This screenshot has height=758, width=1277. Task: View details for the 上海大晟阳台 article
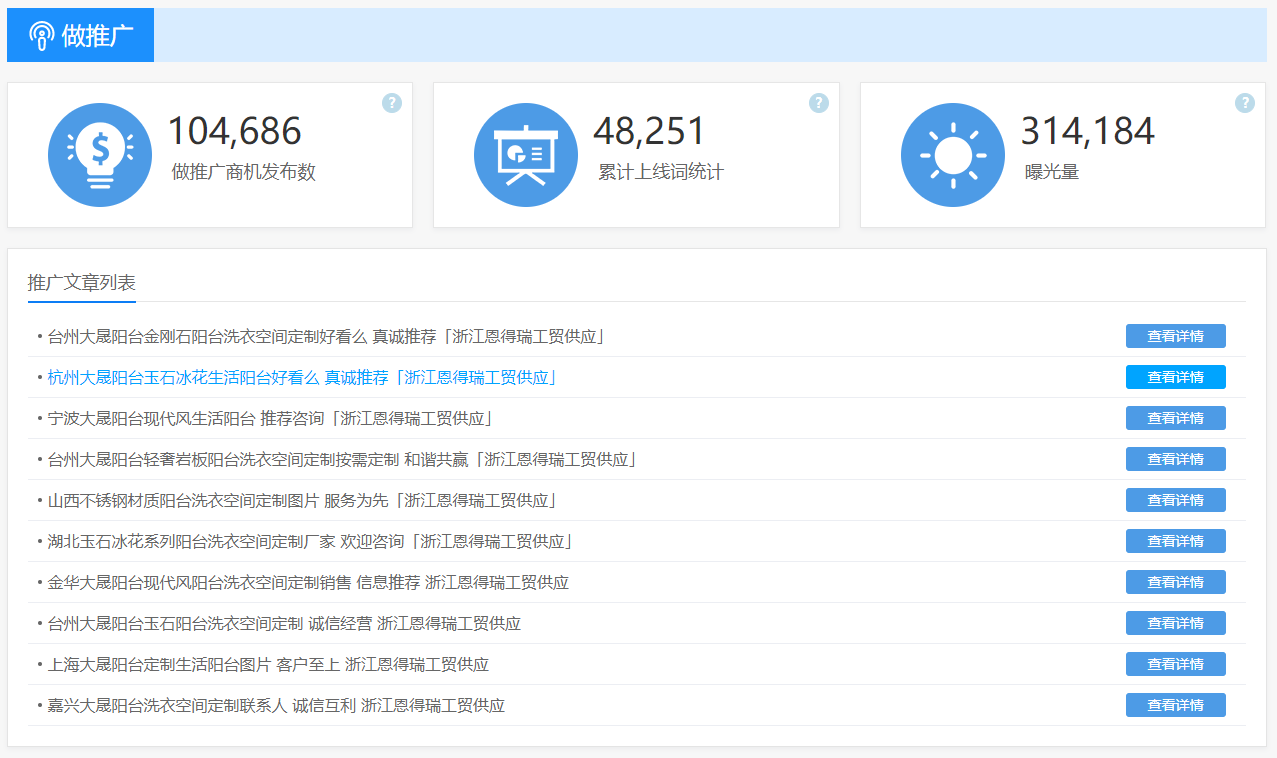pyautogui.click(x=1175, y=664)
